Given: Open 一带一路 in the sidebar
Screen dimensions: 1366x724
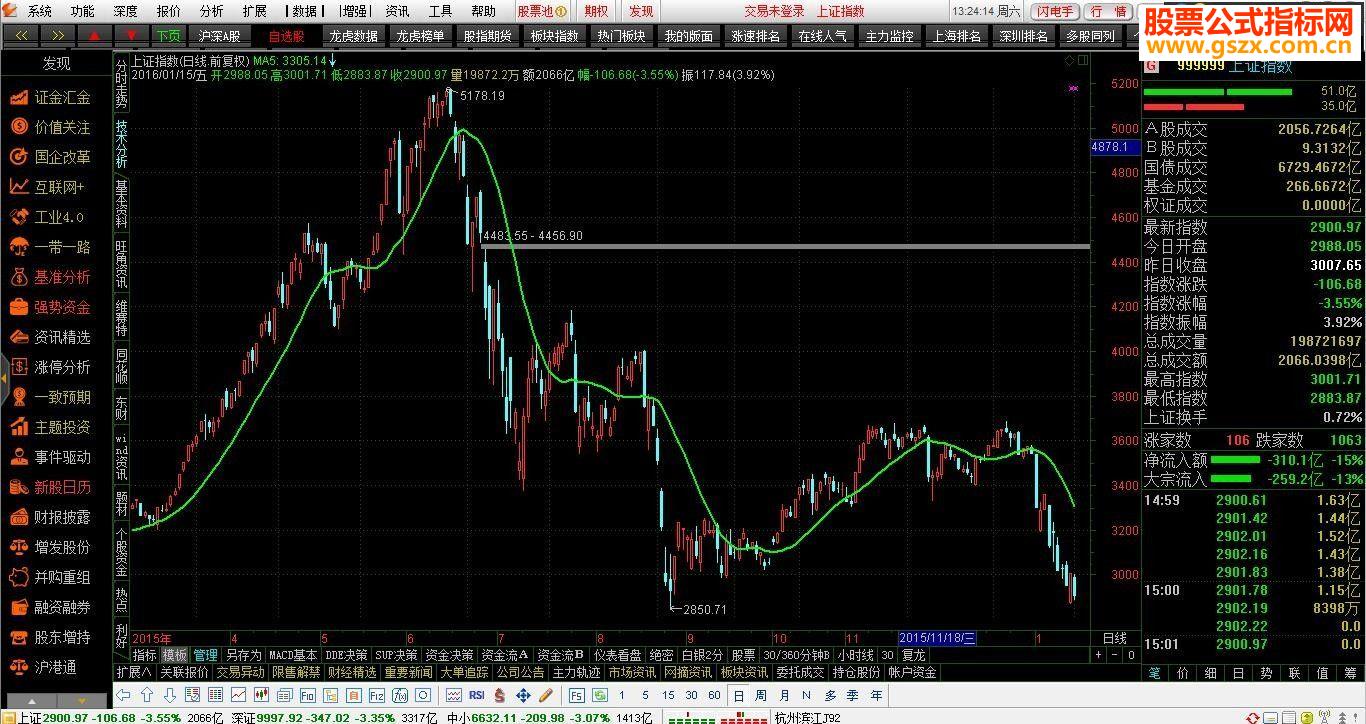Looking at the screenshot, I should 62,247.
